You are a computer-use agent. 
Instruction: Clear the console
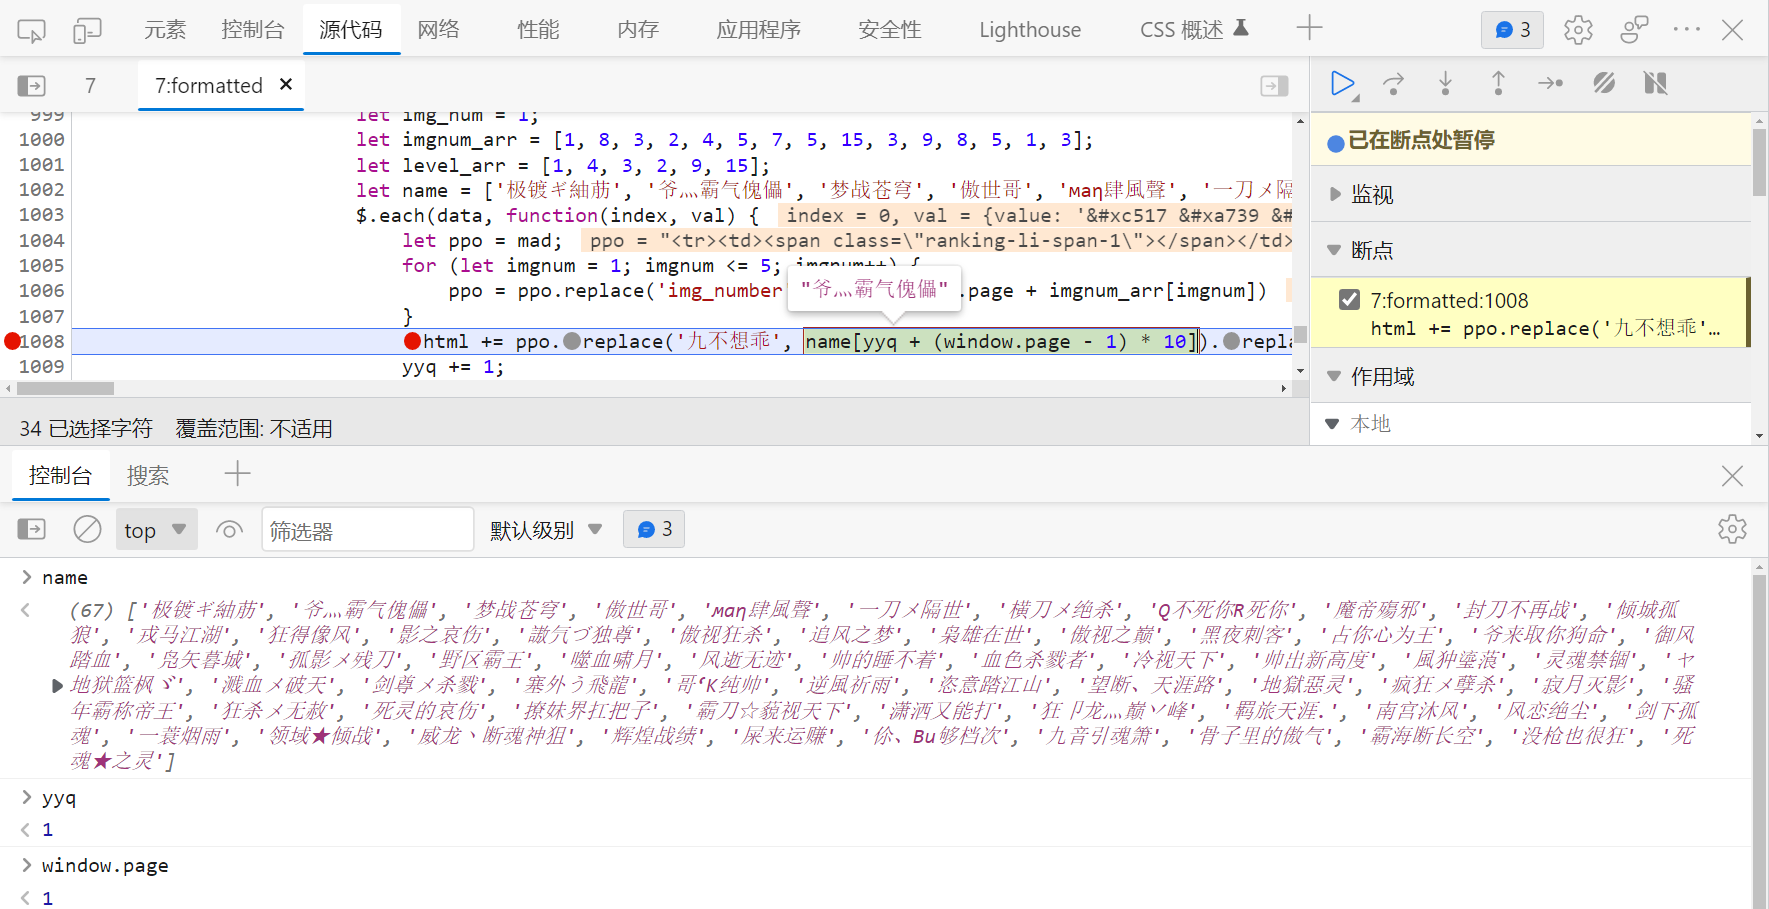coord(87,529)
